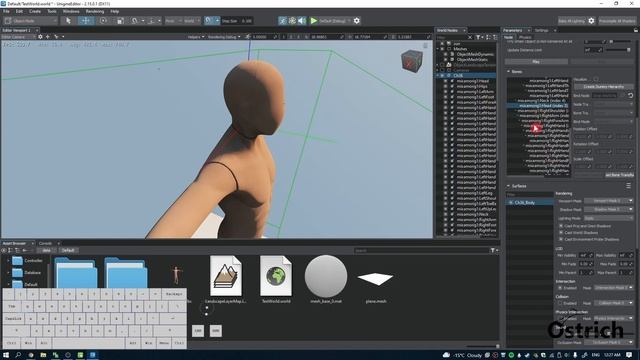Open the Helpers dropdown
Screen dimensions: 640x360
196,37
